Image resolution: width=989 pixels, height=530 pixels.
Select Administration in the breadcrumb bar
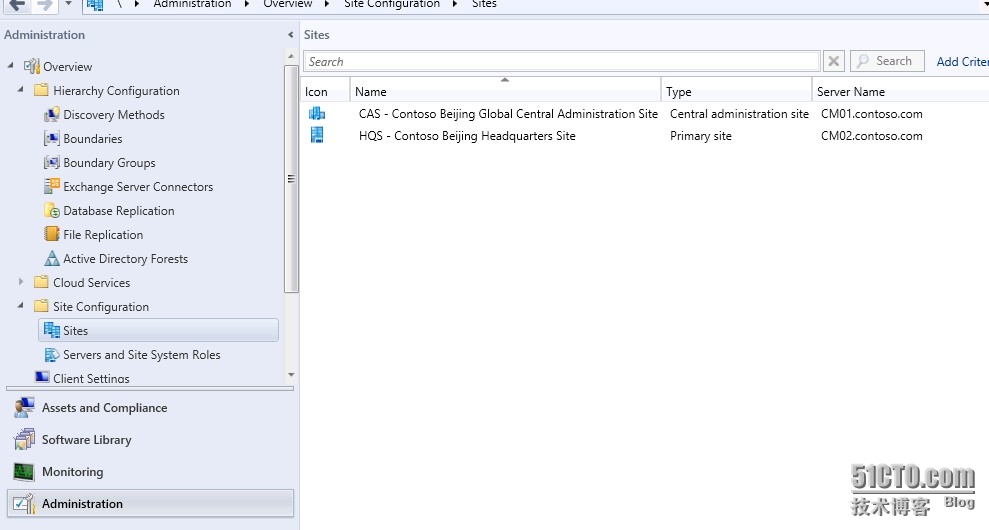point(192,4)
